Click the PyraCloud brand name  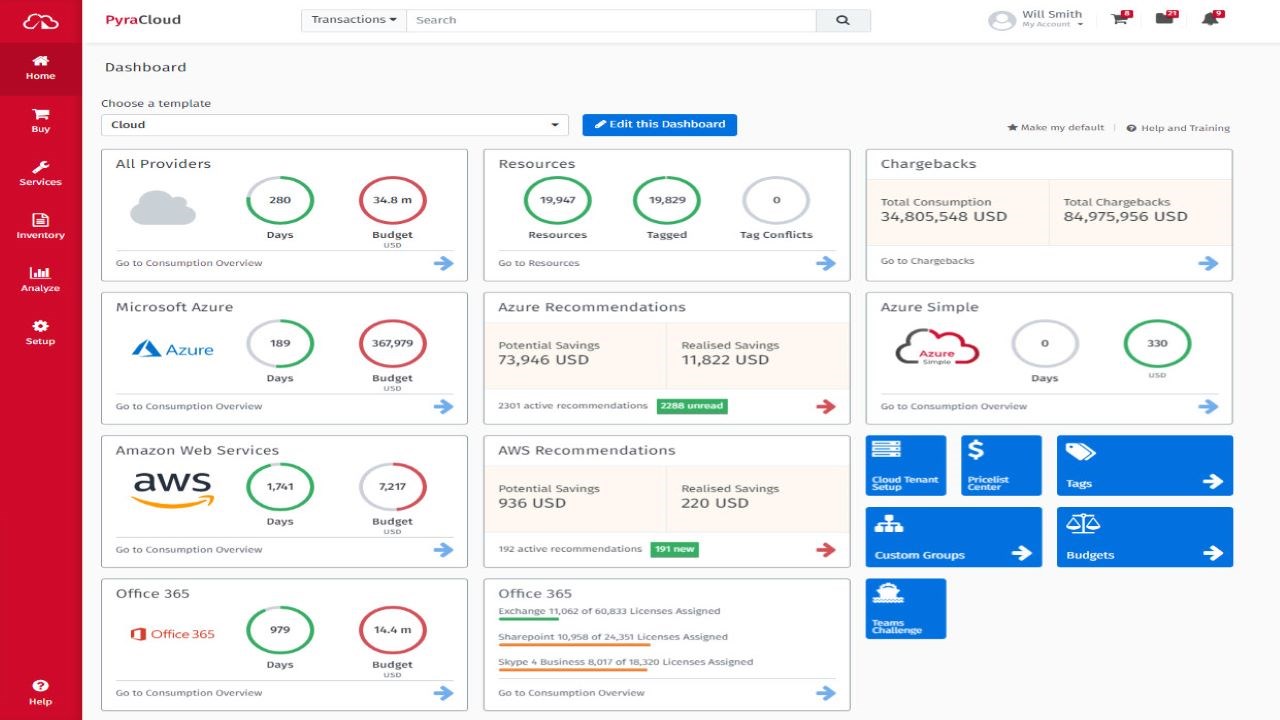coord(143,20)
